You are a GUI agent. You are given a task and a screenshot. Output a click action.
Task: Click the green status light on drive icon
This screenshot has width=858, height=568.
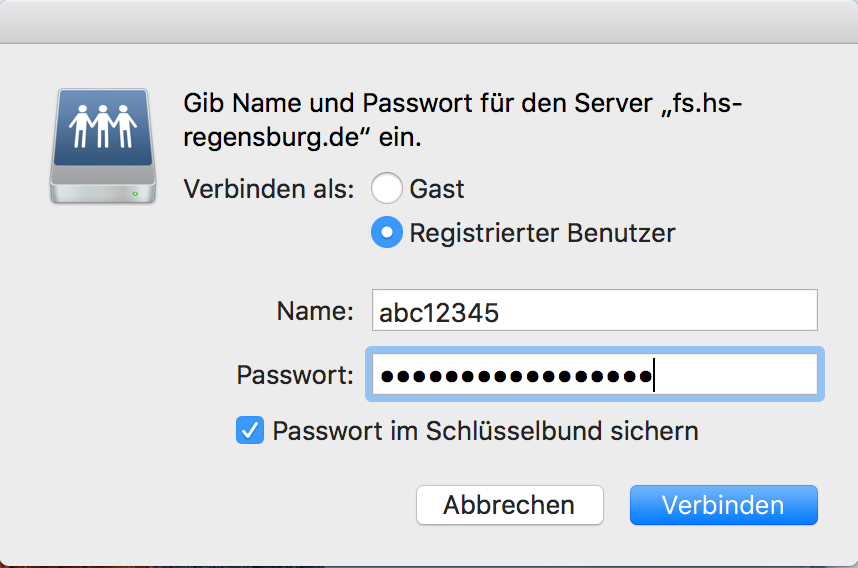135,190
